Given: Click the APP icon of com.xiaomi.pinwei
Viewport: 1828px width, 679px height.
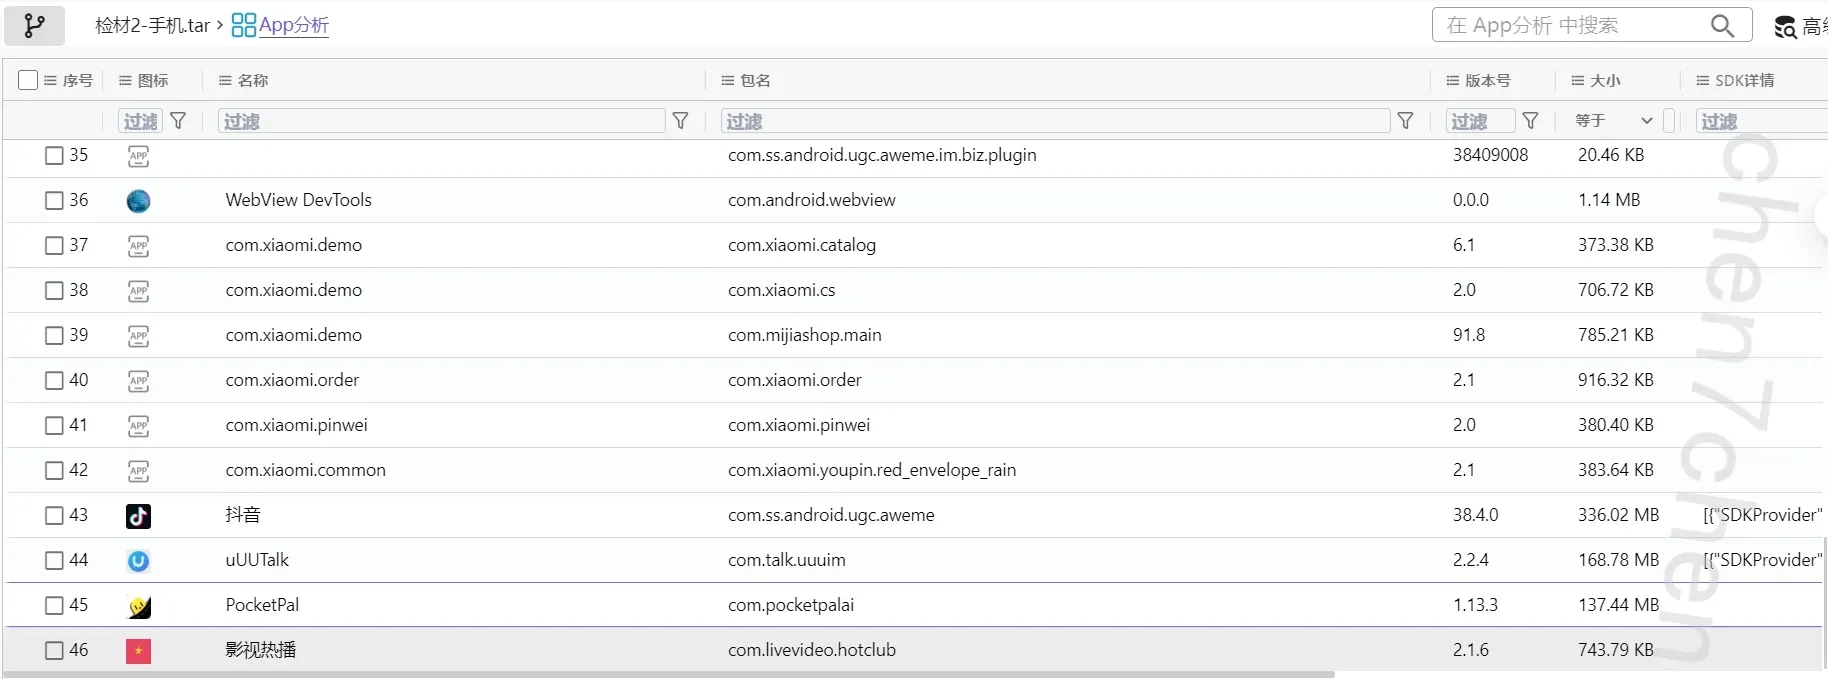Looking at the screenshot, I should click(x=138, y=426).
